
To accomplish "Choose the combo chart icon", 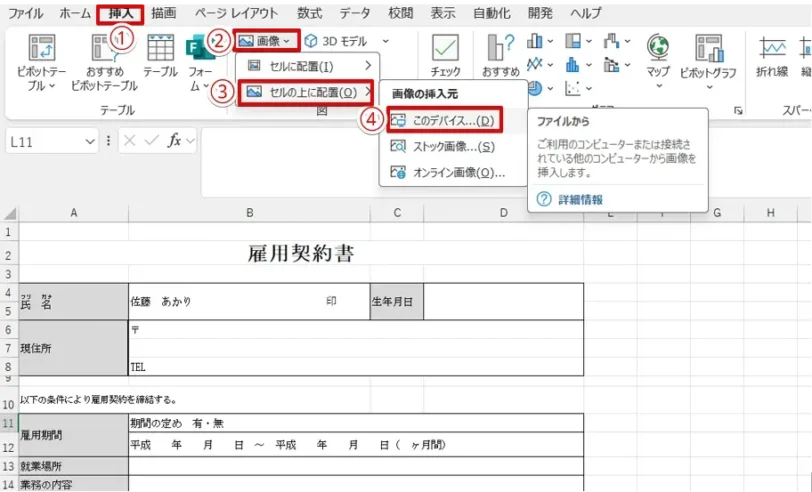I will [x=612, y=65].
